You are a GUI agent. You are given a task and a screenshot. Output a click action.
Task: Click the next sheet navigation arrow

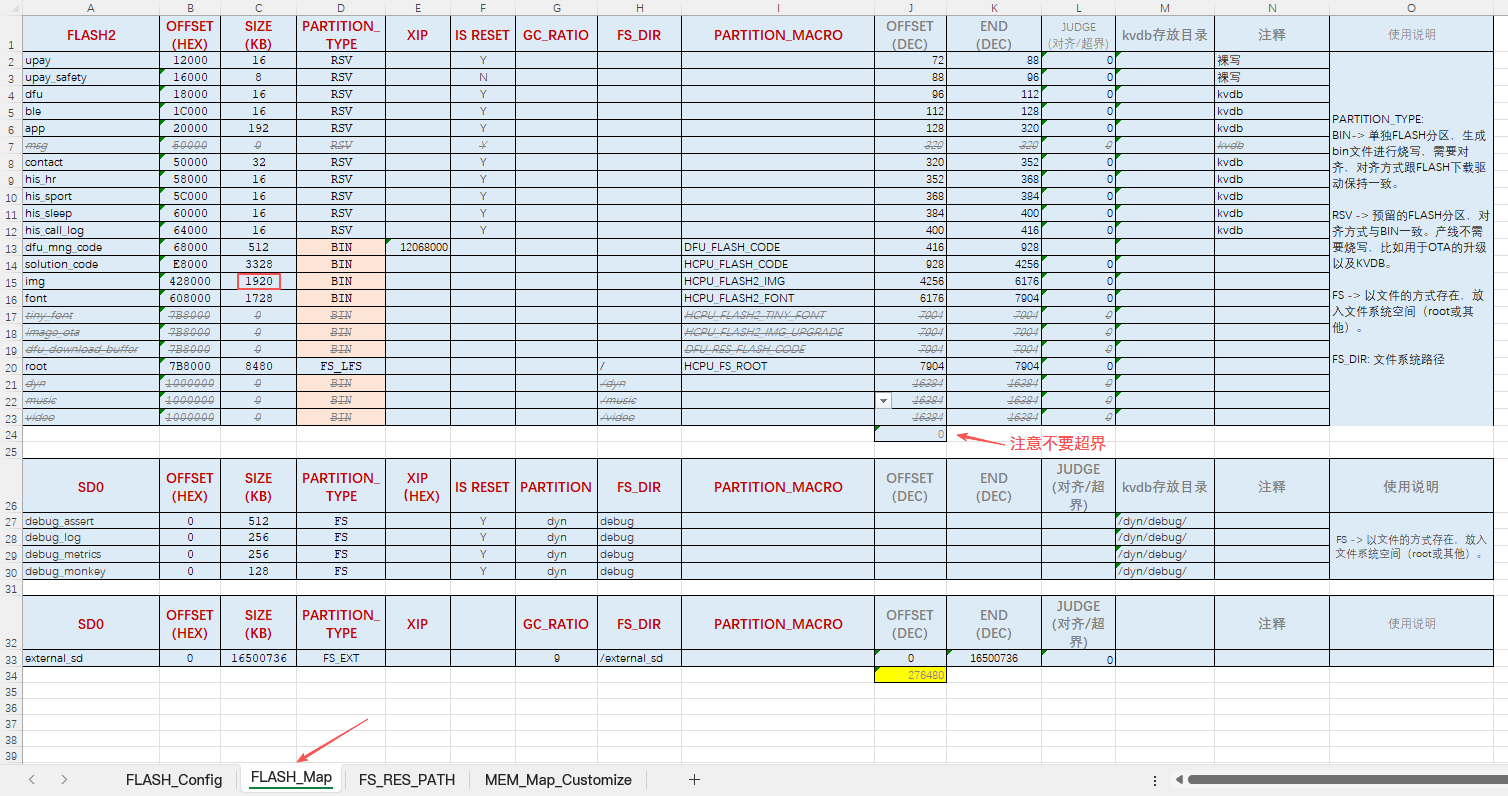(x=64, y=780)
